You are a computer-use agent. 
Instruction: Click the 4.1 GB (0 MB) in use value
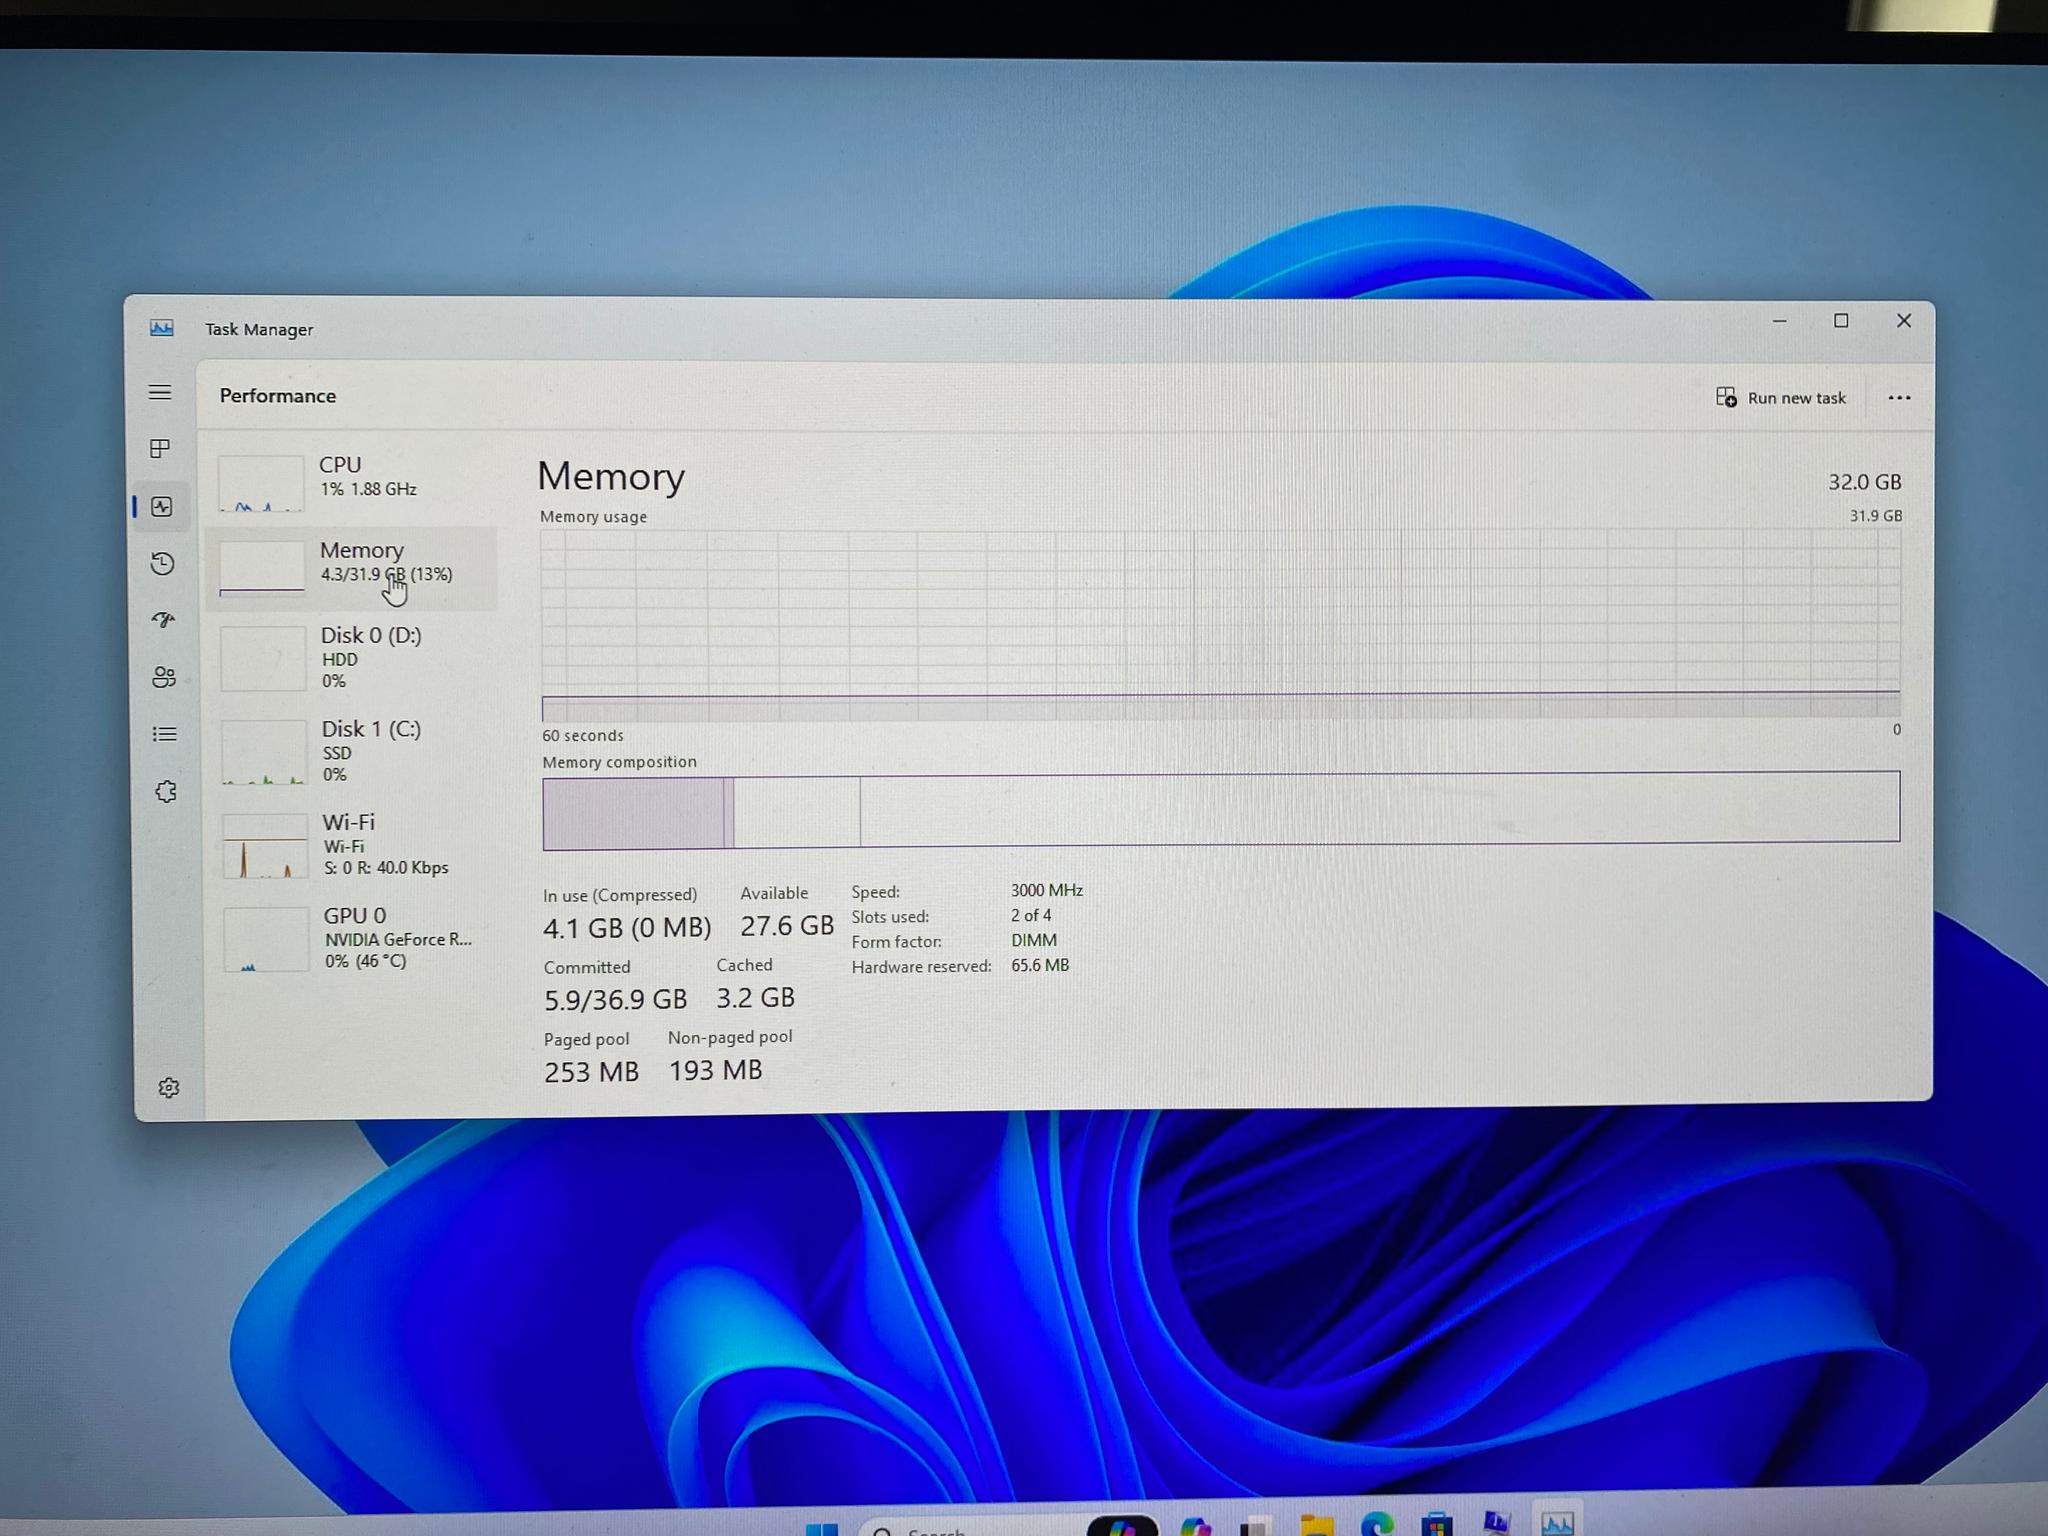pyautogui.click(x=627, y=927)
